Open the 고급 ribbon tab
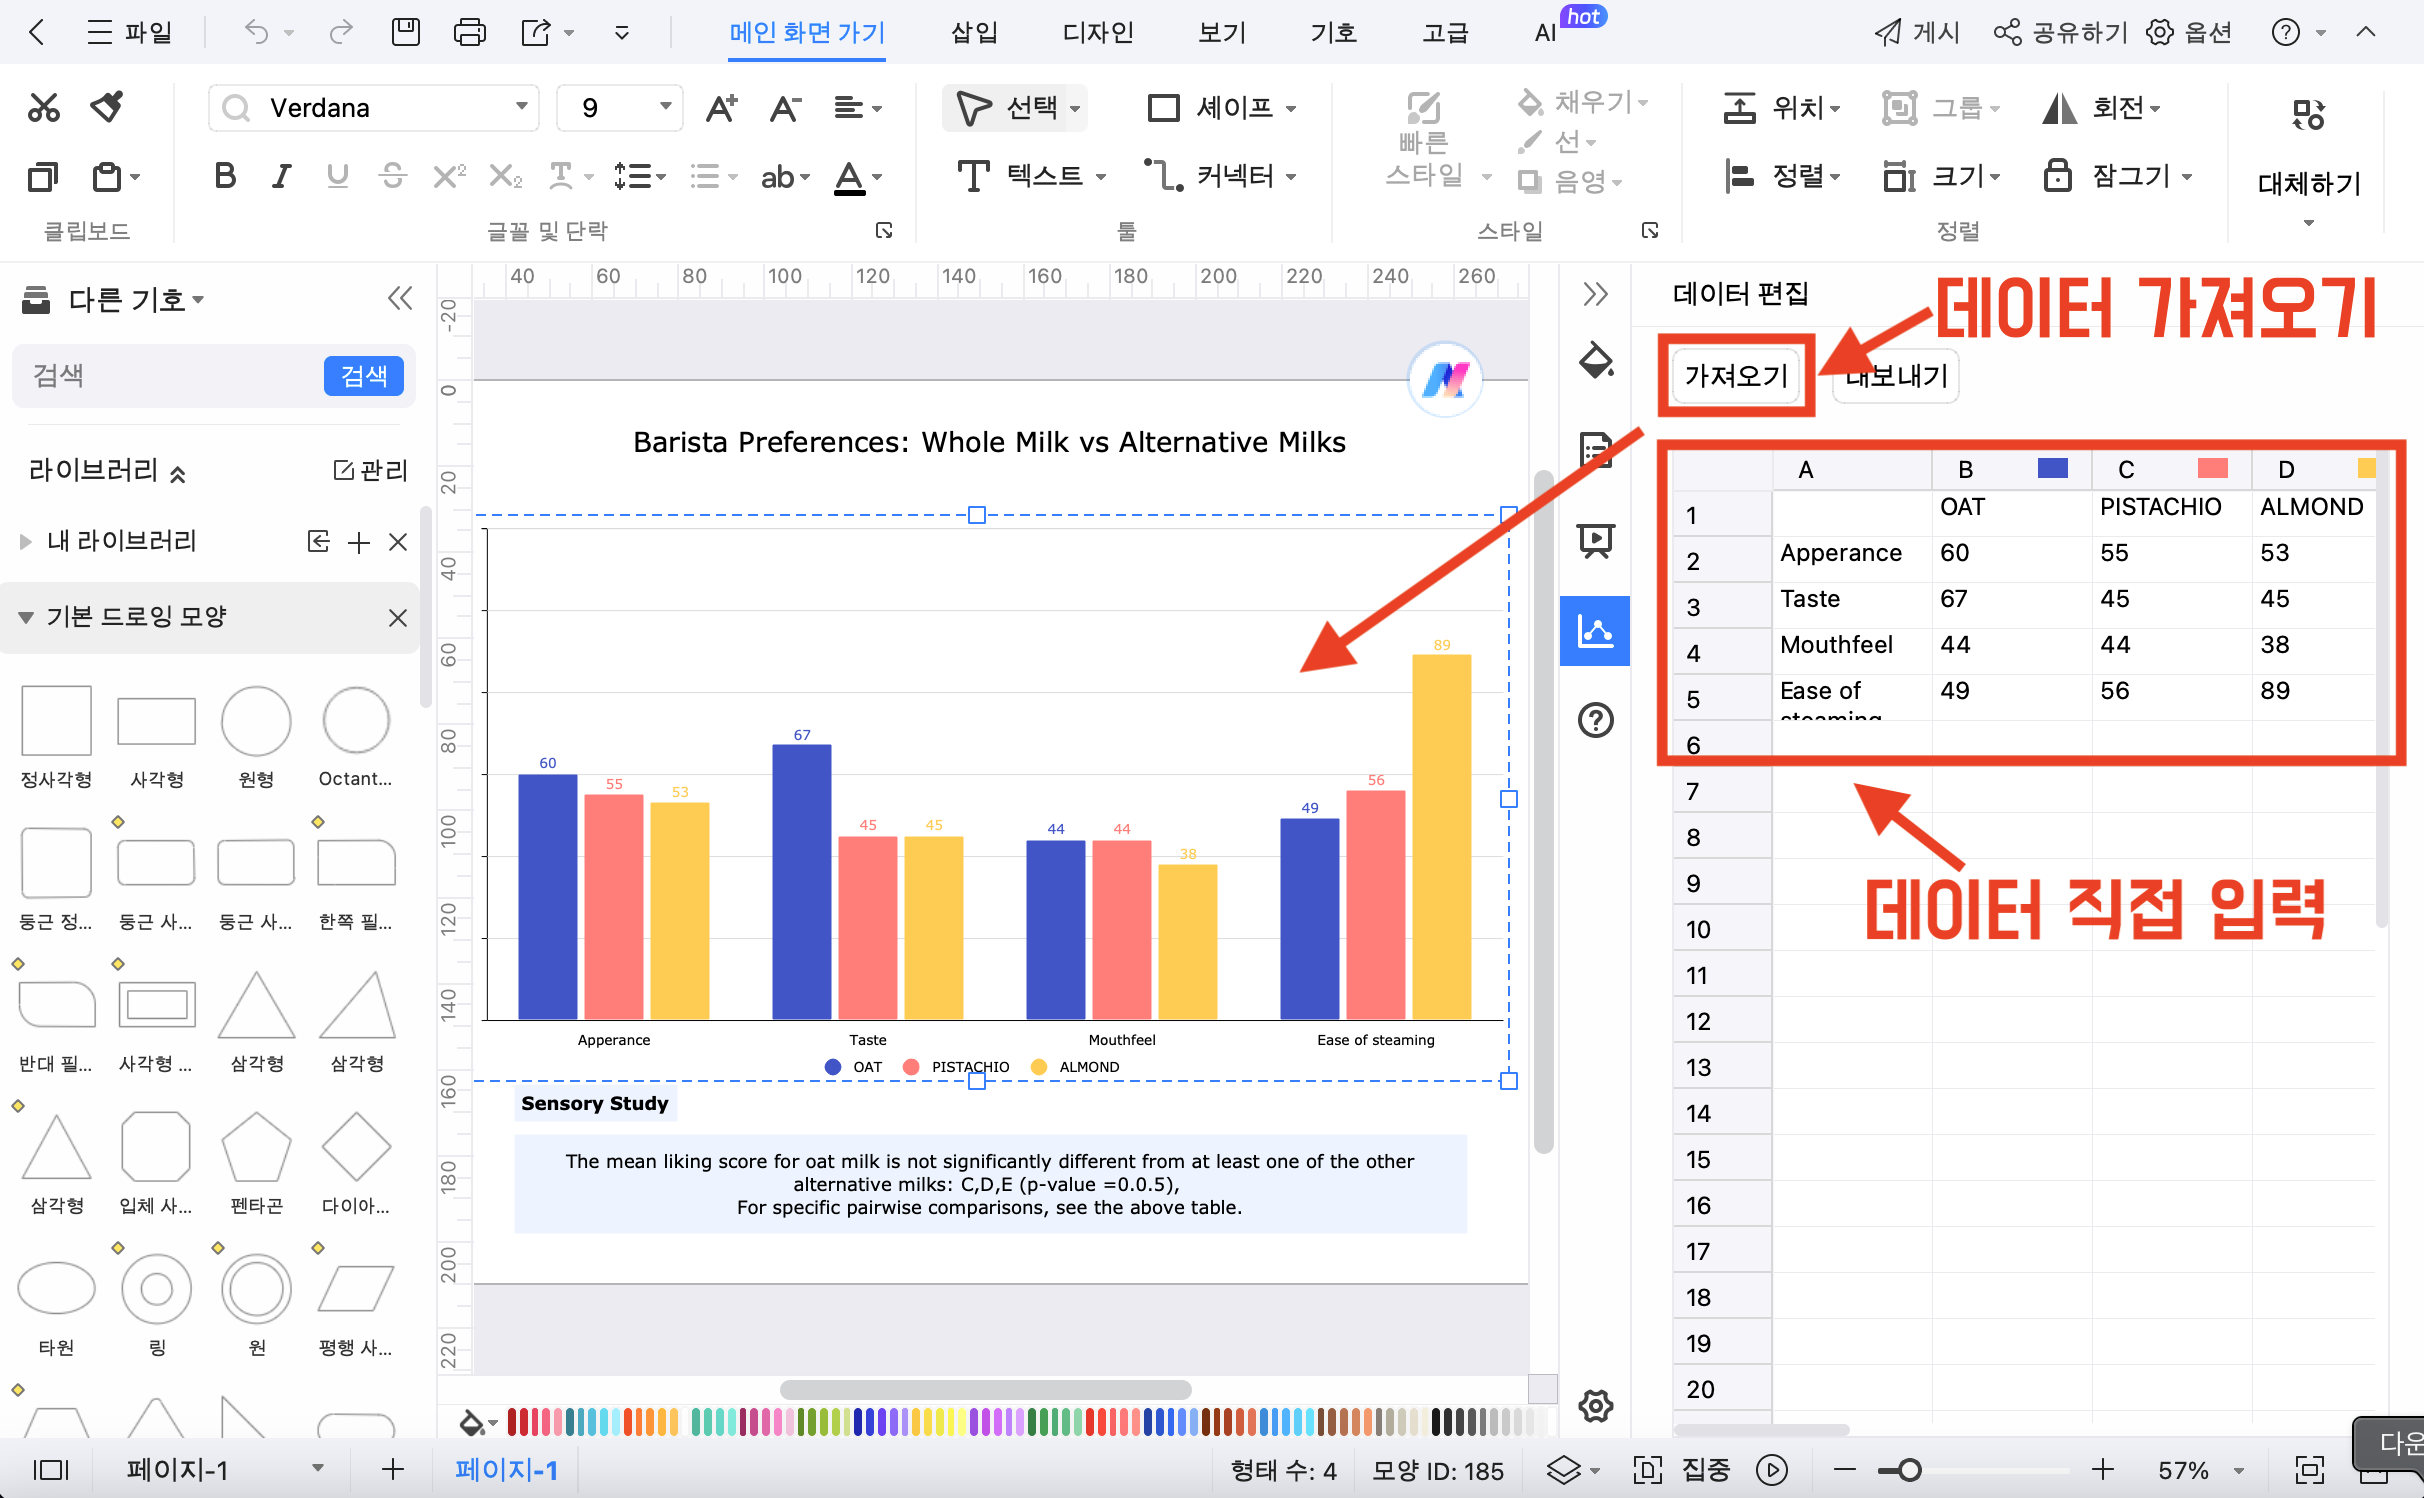This screenshot has width=2424, height=1498. tap(1446, 32)
